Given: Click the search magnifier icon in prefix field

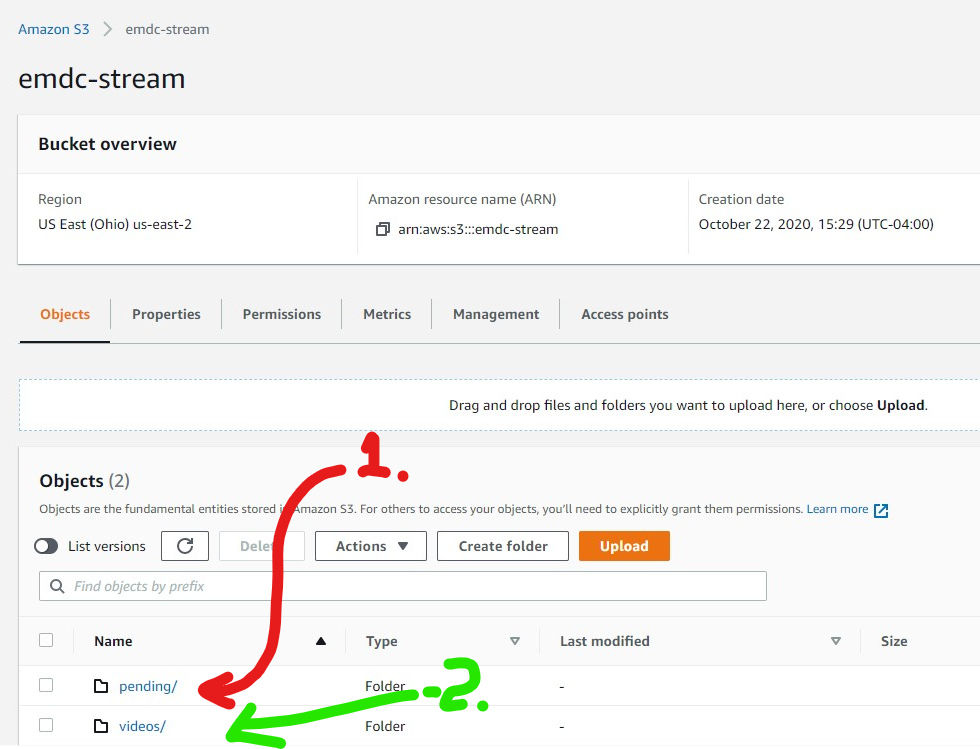Looking at the screenshot, I should tap(57, 586).
